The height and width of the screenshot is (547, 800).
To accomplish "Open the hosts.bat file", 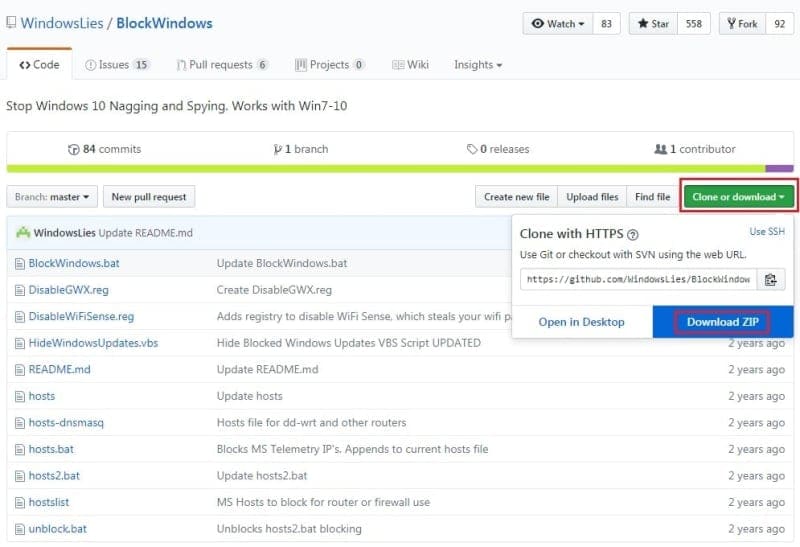I will (51, 449).
